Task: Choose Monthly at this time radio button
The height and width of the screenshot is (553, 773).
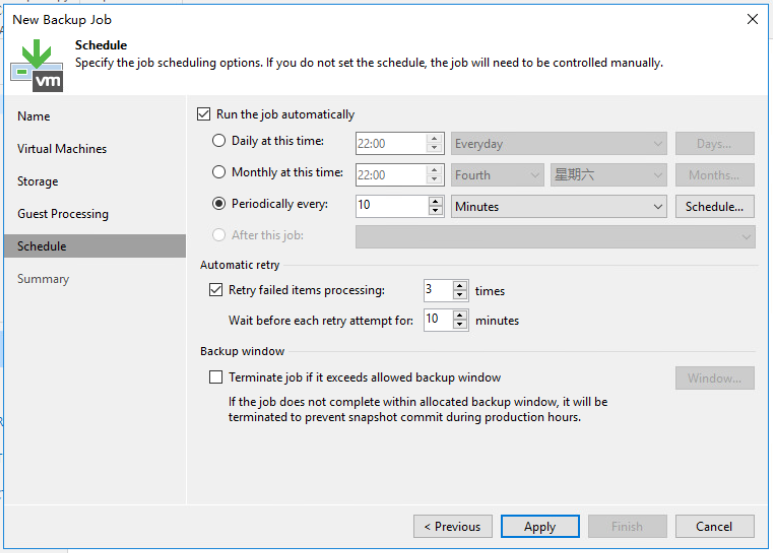Action: 219,172
